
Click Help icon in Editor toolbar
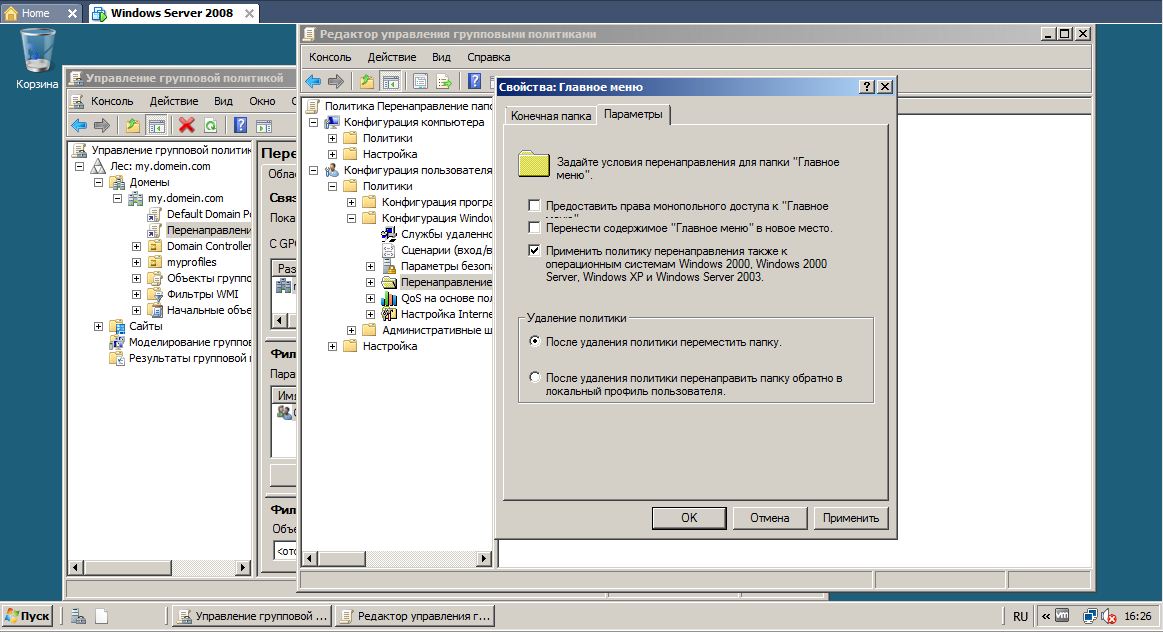(475, 82)
